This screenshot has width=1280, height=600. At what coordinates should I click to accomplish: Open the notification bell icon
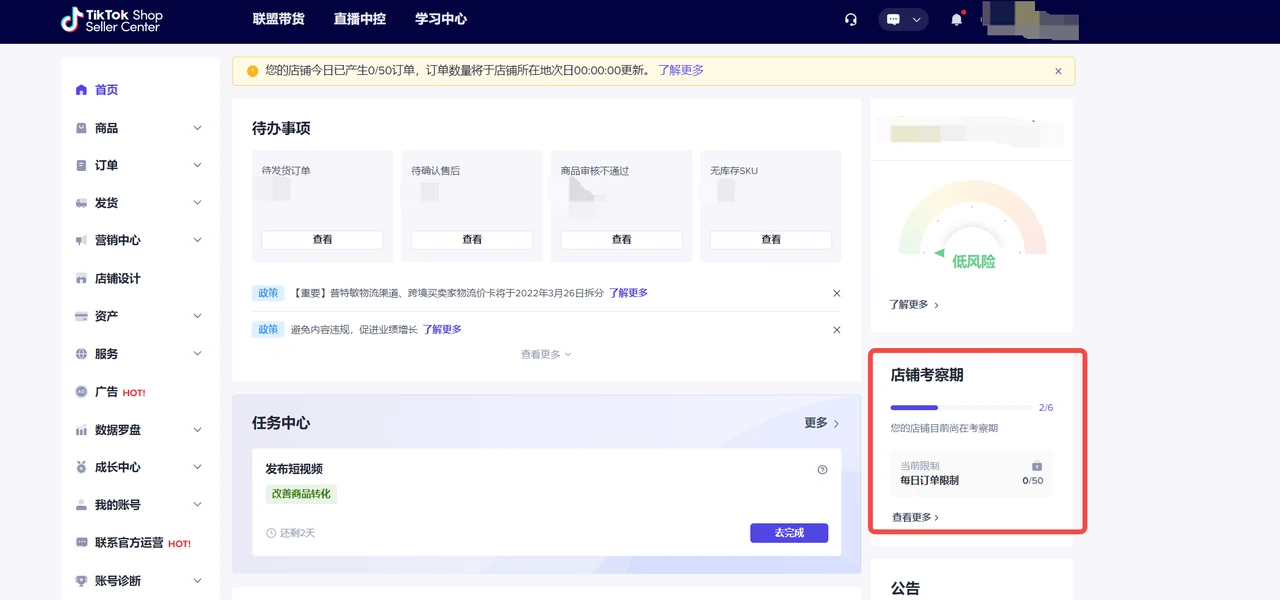tap(956, 19)
